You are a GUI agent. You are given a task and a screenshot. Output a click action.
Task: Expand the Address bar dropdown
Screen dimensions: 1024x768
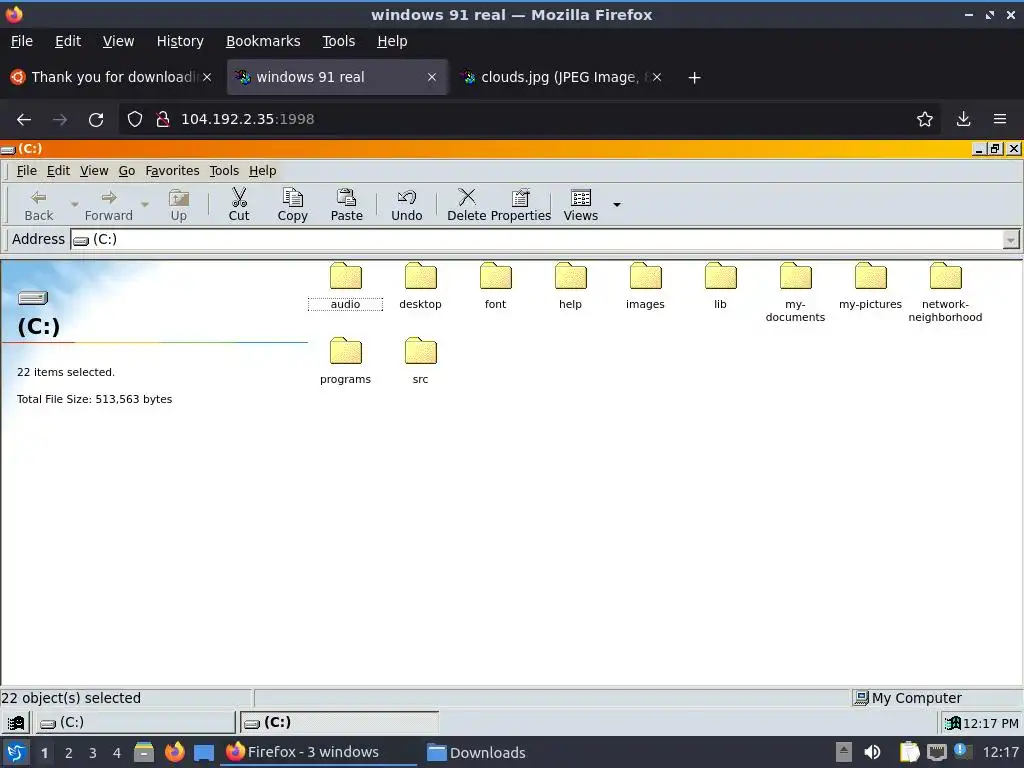(x=1010, y=240)
